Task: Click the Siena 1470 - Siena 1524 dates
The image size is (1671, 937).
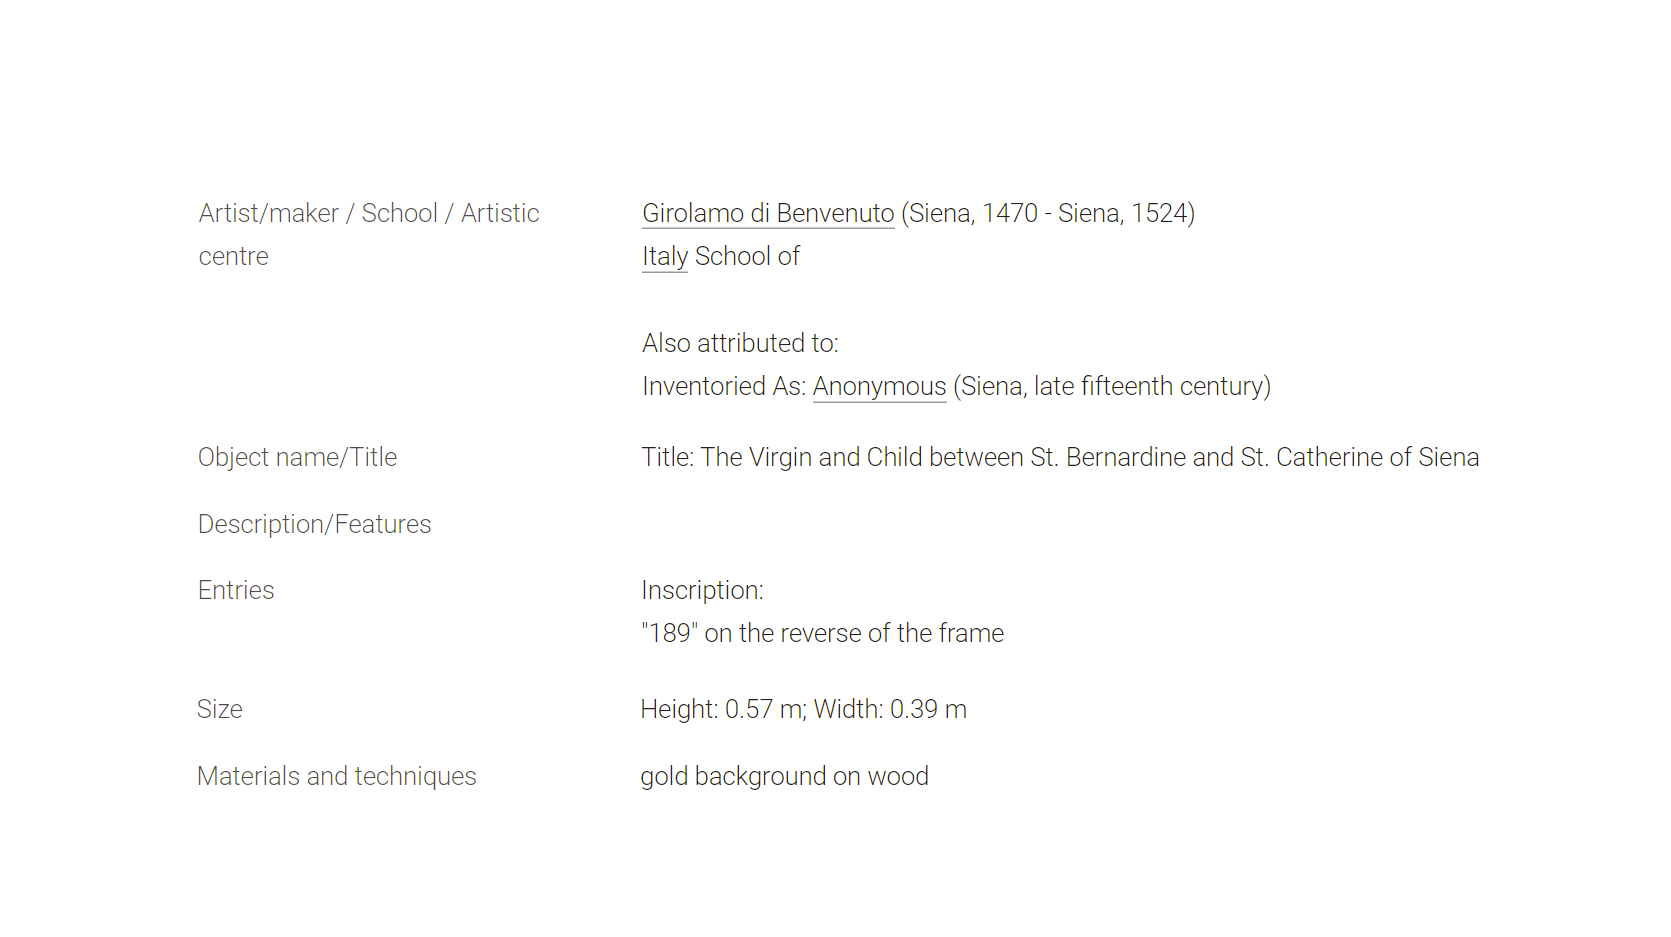Action: (x=1048, y=213)
